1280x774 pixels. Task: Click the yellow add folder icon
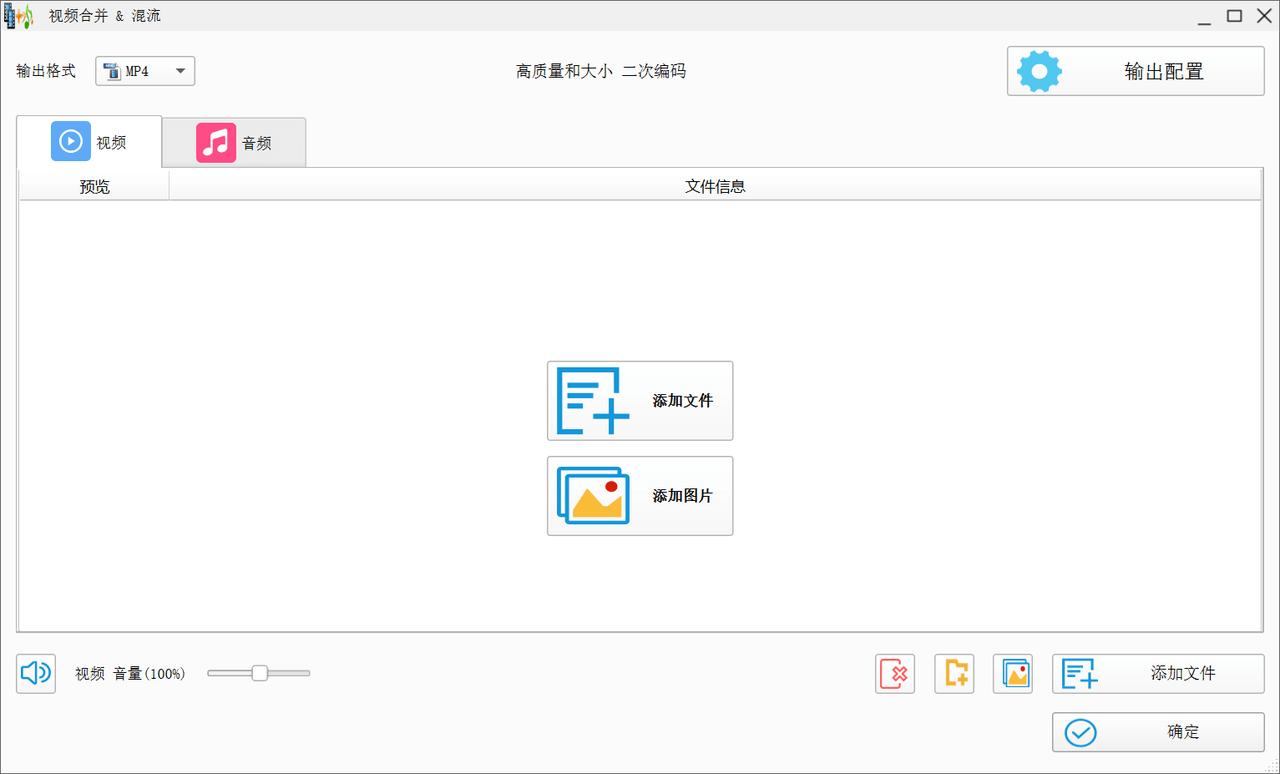point(954,674)
